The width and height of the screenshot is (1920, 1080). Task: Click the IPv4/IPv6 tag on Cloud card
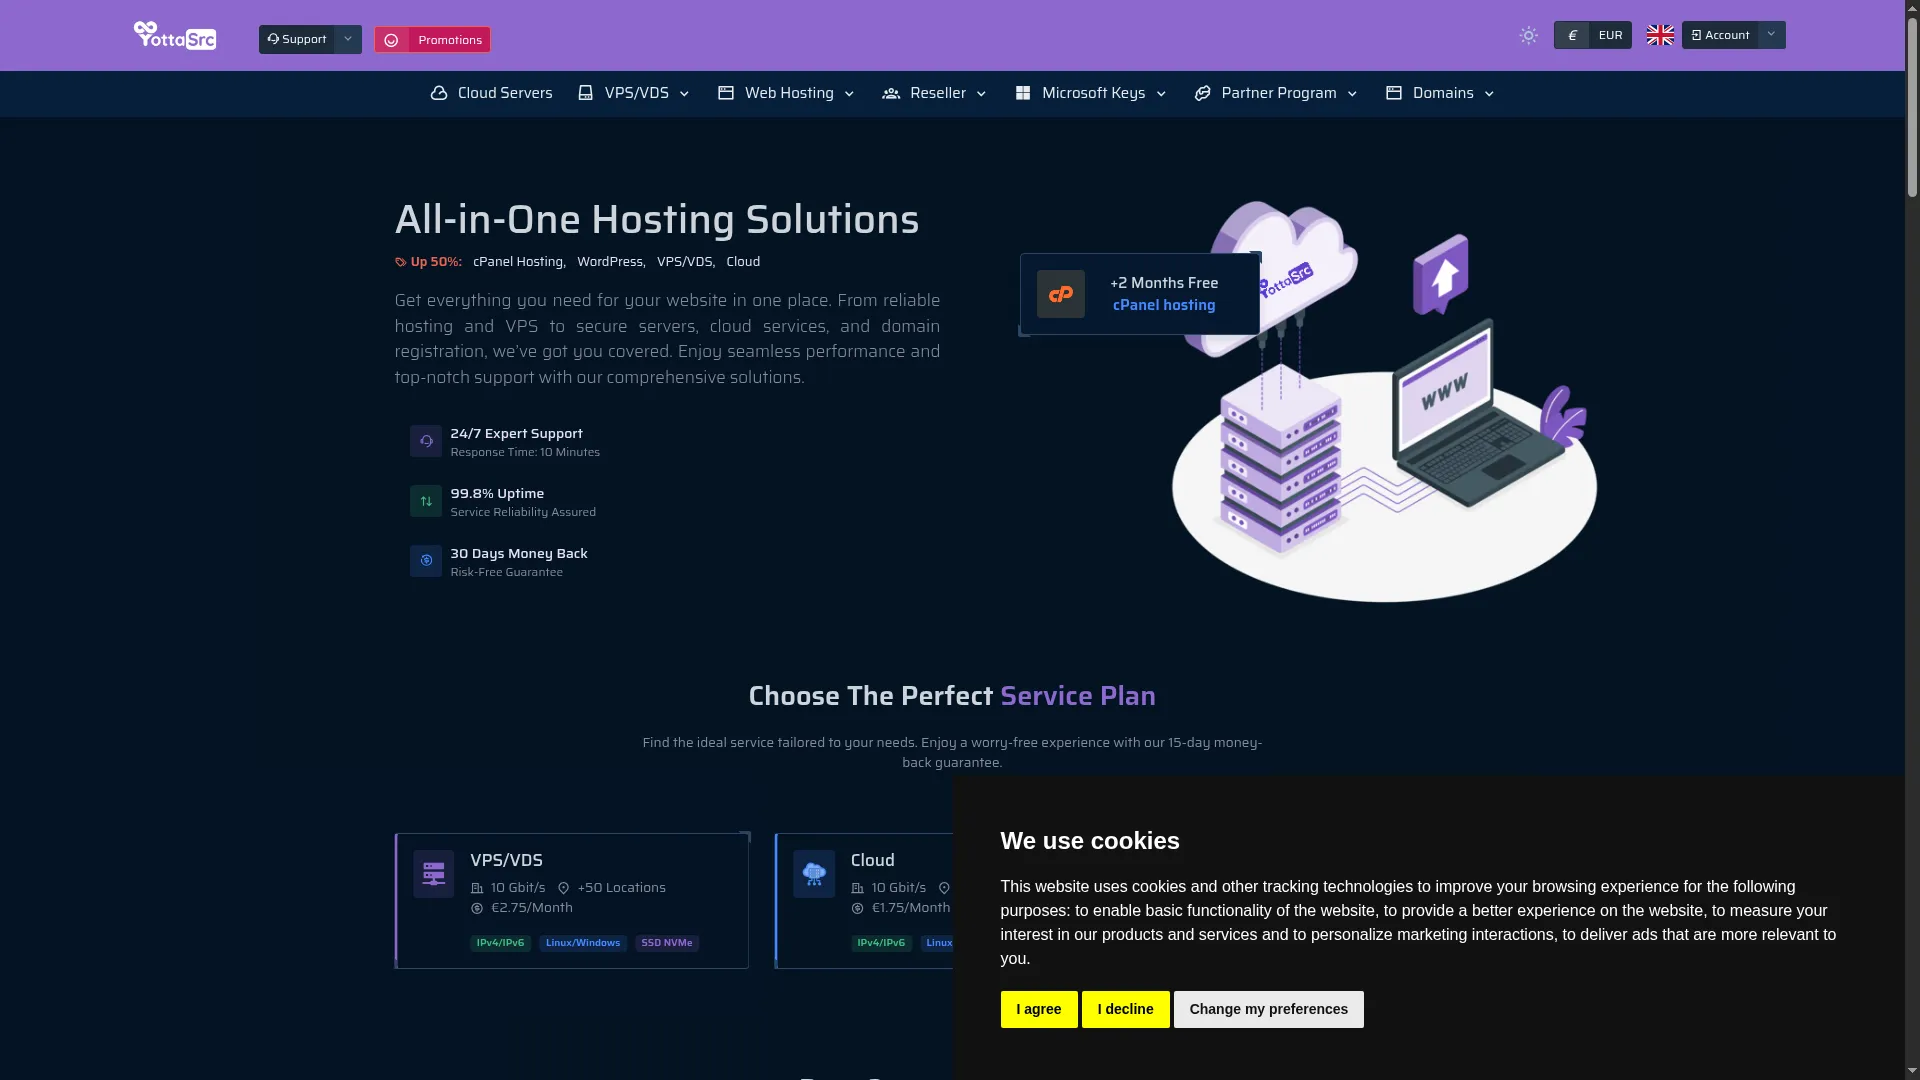coord(881,943)
